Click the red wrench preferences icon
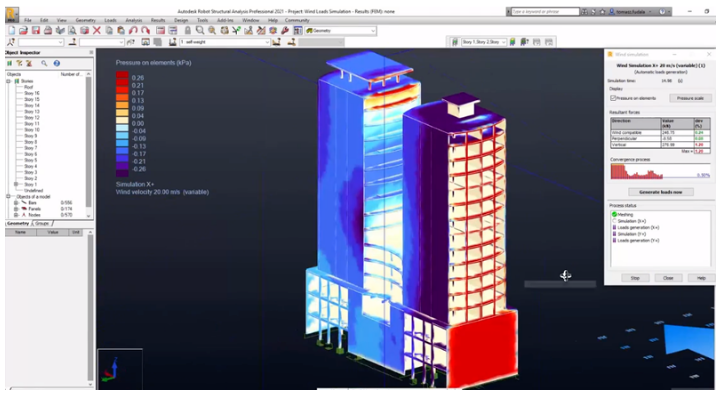The height and width of the screenshot is (395, 724). [x=285, y=30]
